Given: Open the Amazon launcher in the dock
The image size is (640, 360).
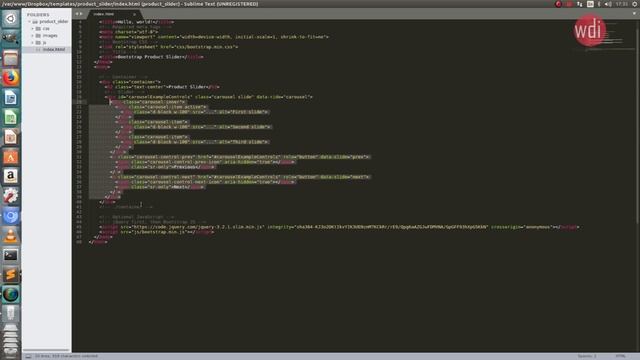Looking at the screenshot, I should (11, 176).
